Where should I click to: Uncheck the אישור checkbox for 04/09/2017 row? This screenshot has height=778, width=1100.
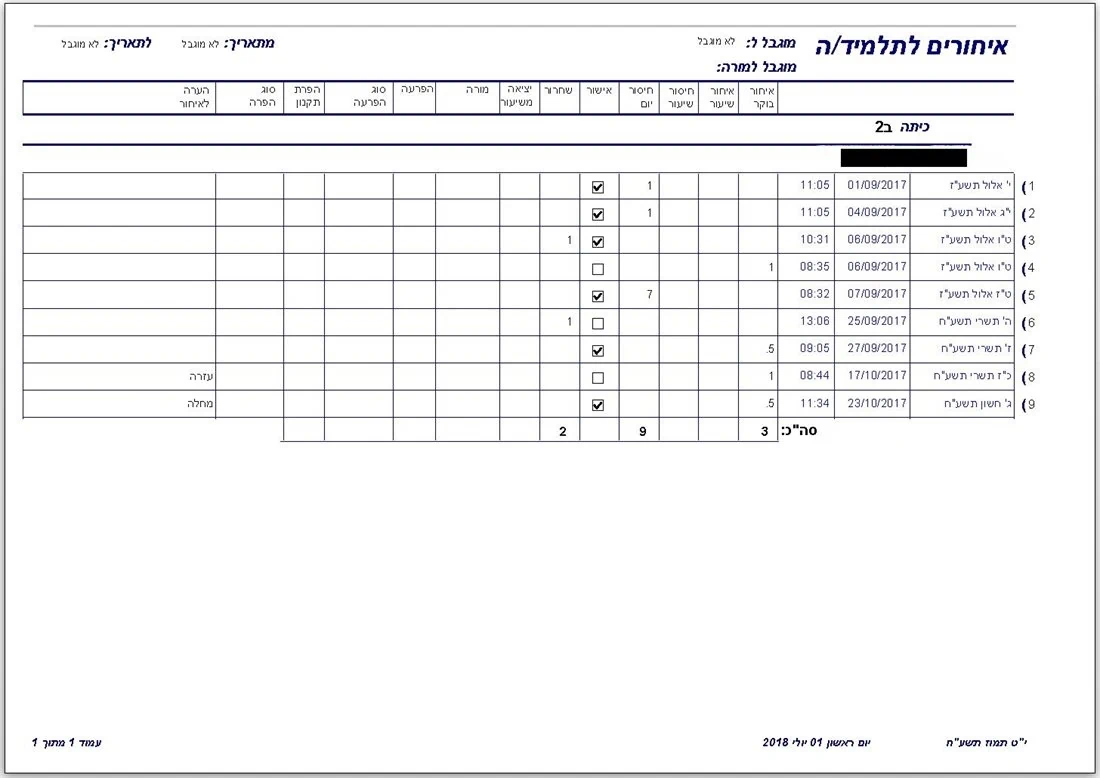[x=598, y=215]
